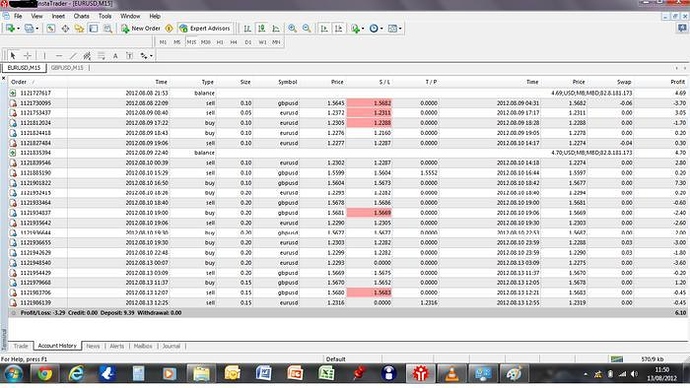
Task: Open the Charts menu
Action: (x=81, y=16)
